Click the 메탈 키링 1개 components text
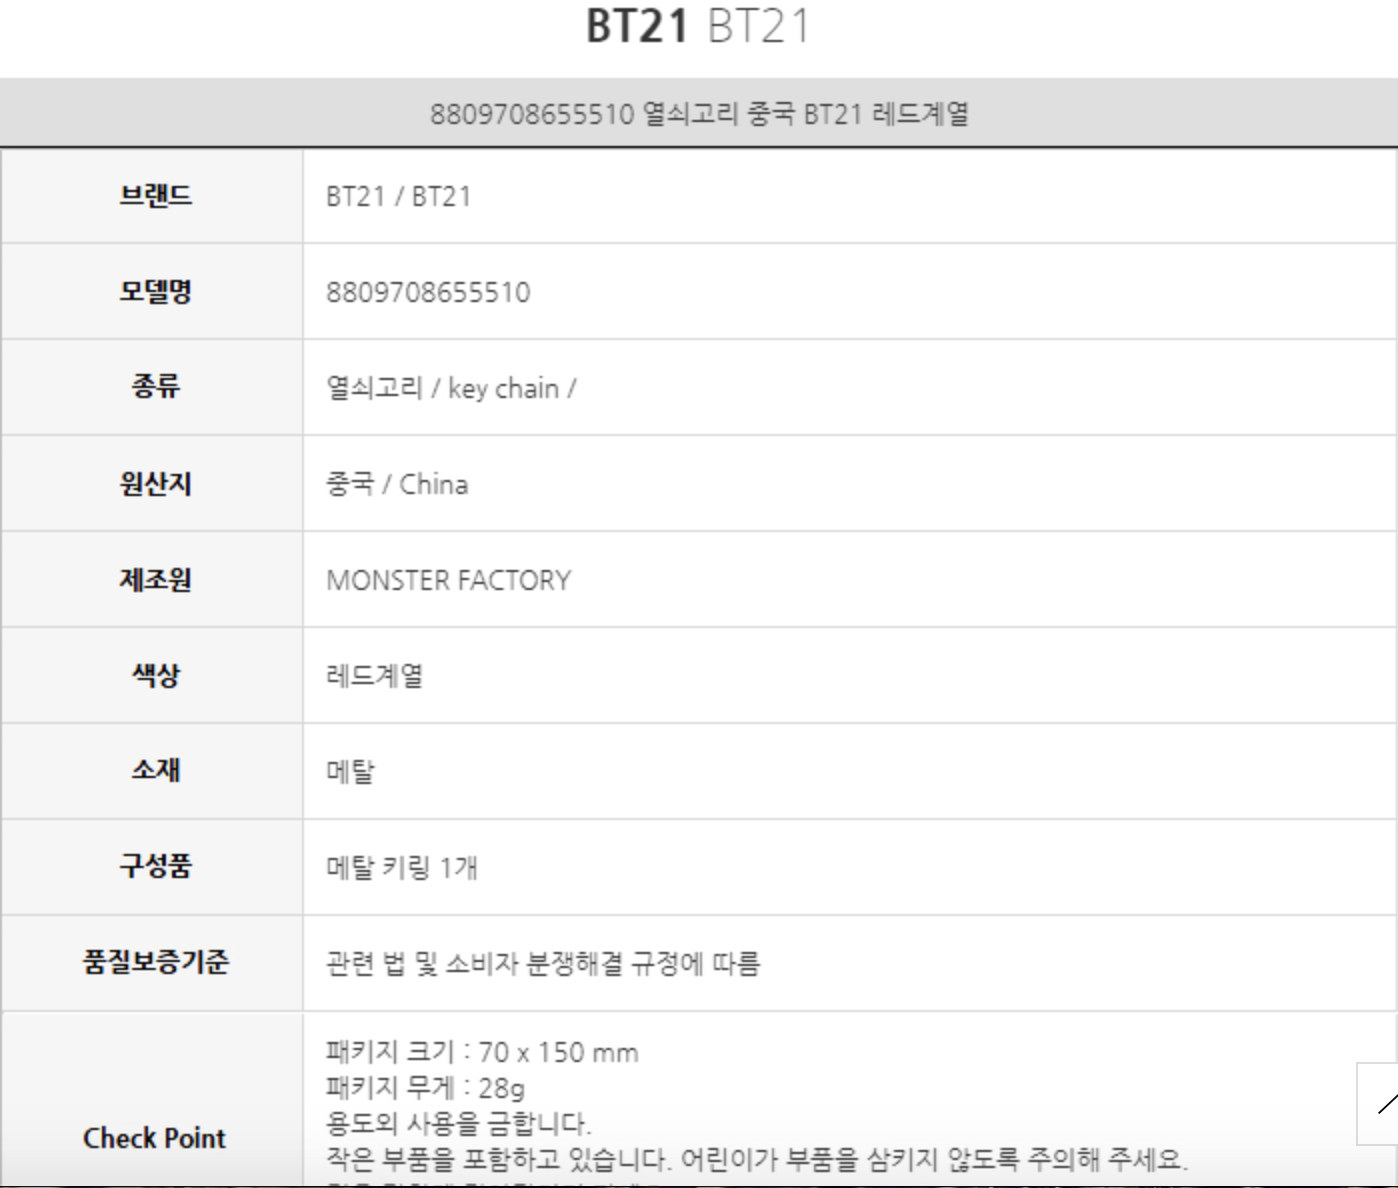The image size is (1398, 1188). click(x=402, y=867)
